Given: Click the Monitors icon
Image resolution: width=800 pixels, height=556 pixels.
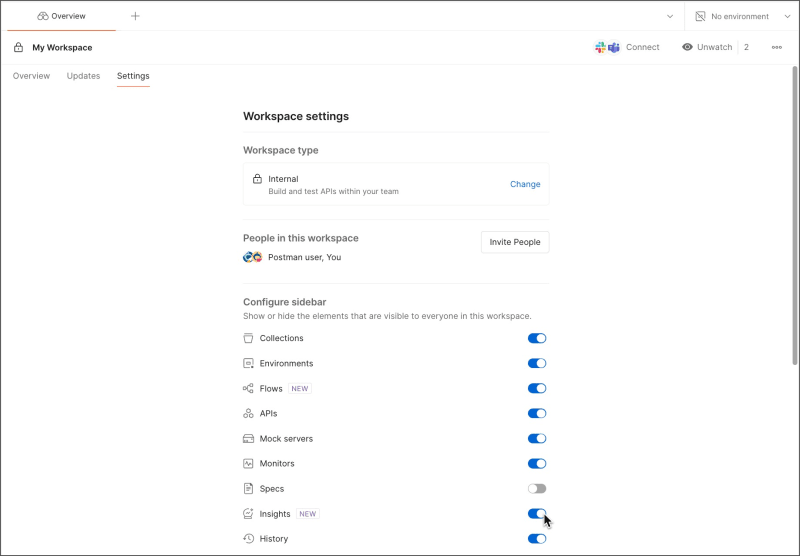Looking at the screenshot, I should click(x=249, y=463).
